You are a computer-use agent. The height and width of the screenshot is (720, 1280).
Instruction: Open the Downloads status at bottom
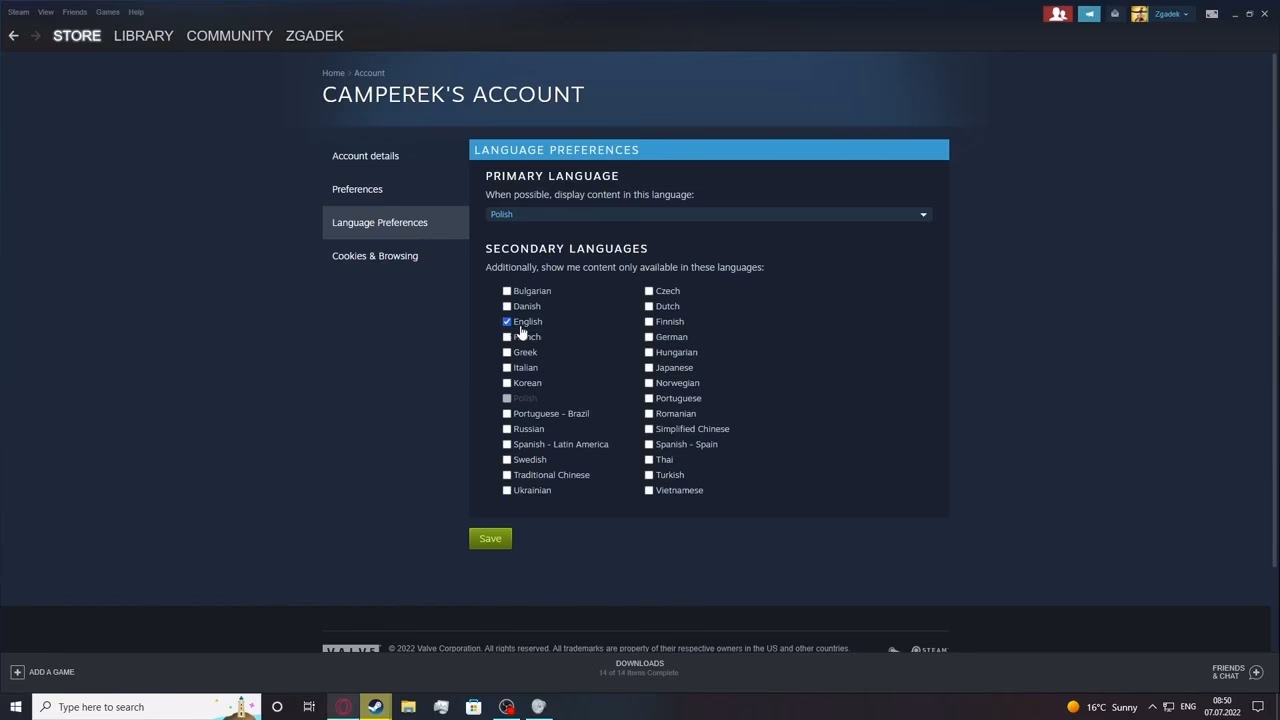pos(639,668)
